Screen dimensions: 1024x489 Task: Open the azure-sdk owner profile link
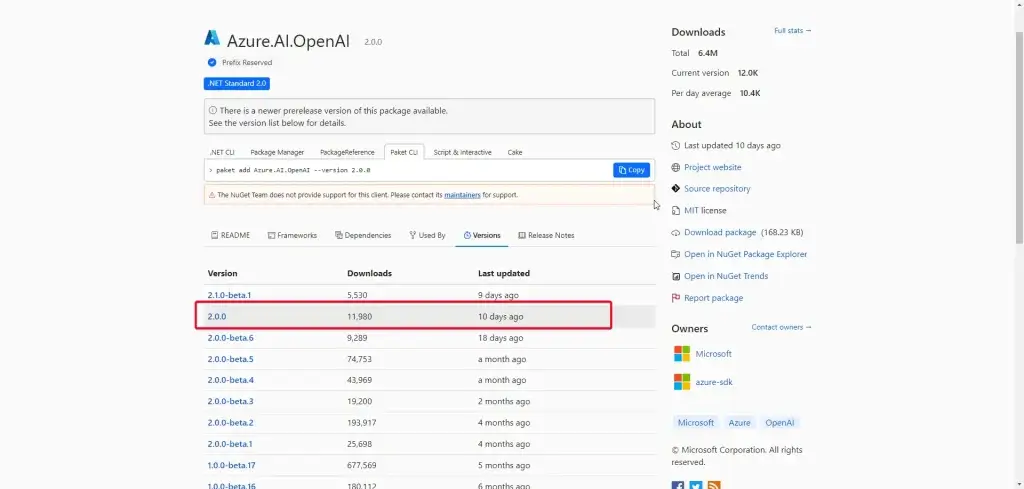point(714,382)
